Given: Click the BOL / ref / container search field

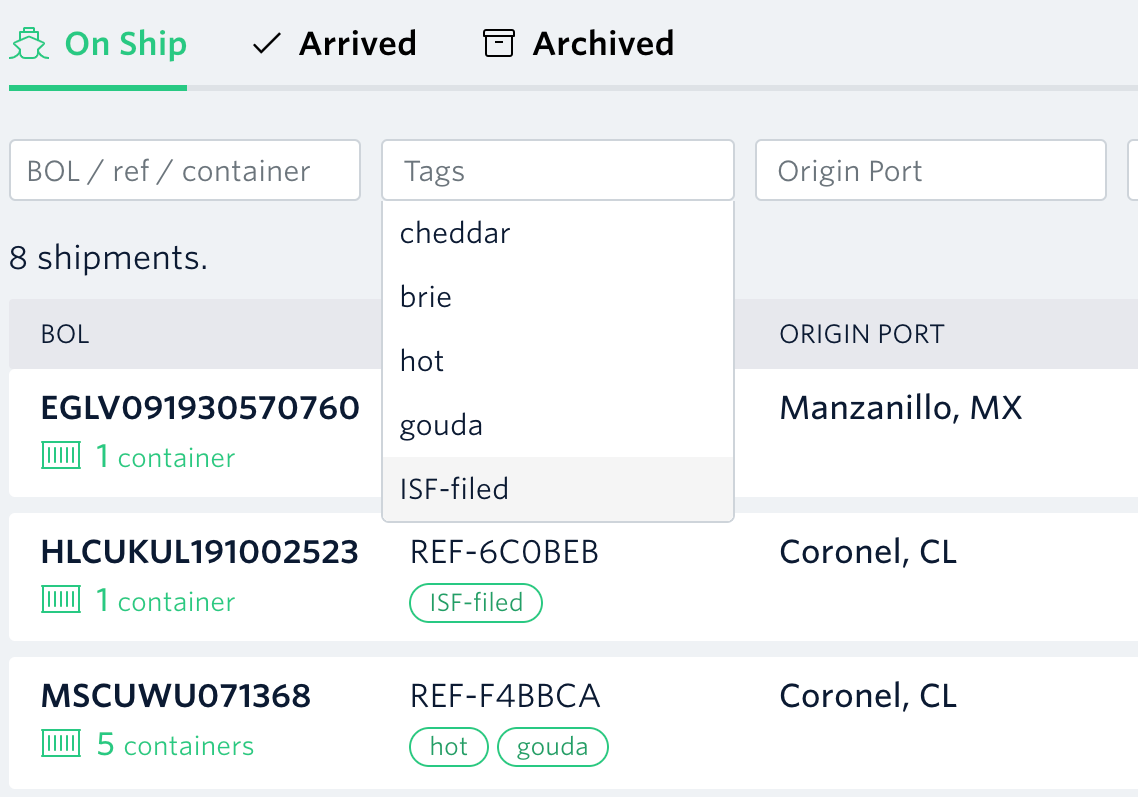Looking at the screenshot, I should pos(184,170).
